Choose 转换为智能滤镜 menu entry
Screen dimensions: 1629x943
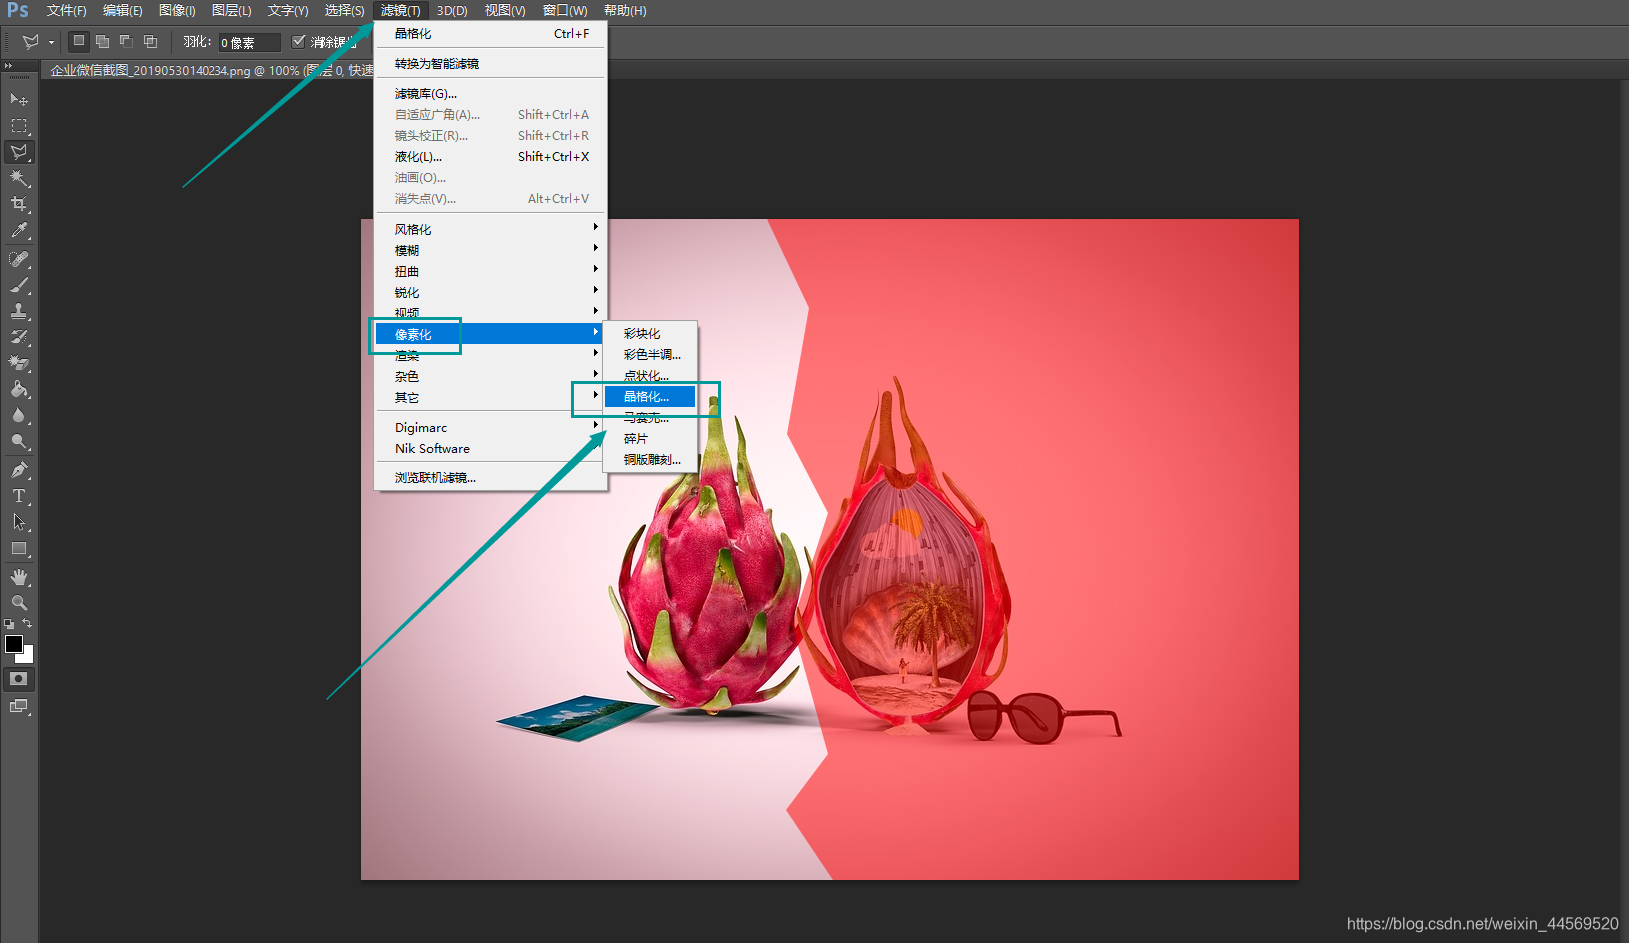click(490, 63)
